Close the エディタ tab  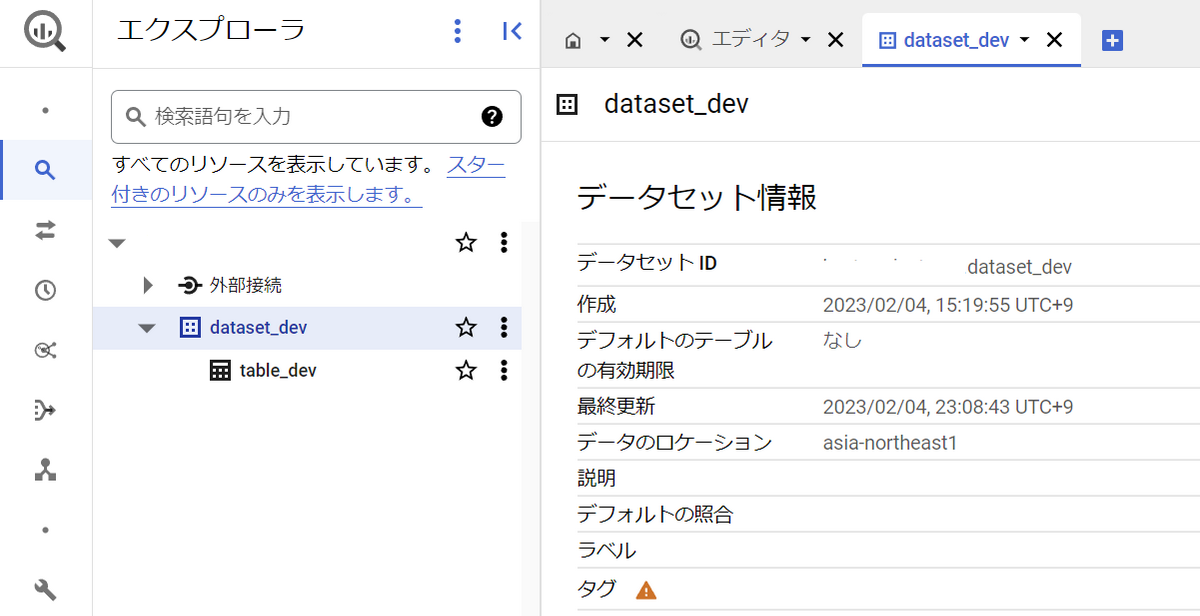836,40
